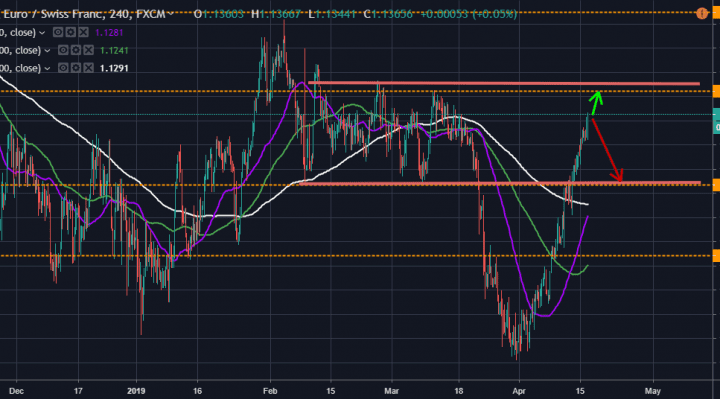Remove the purple 1.1281 moving average indicator
720x399 pixels.
83,32
